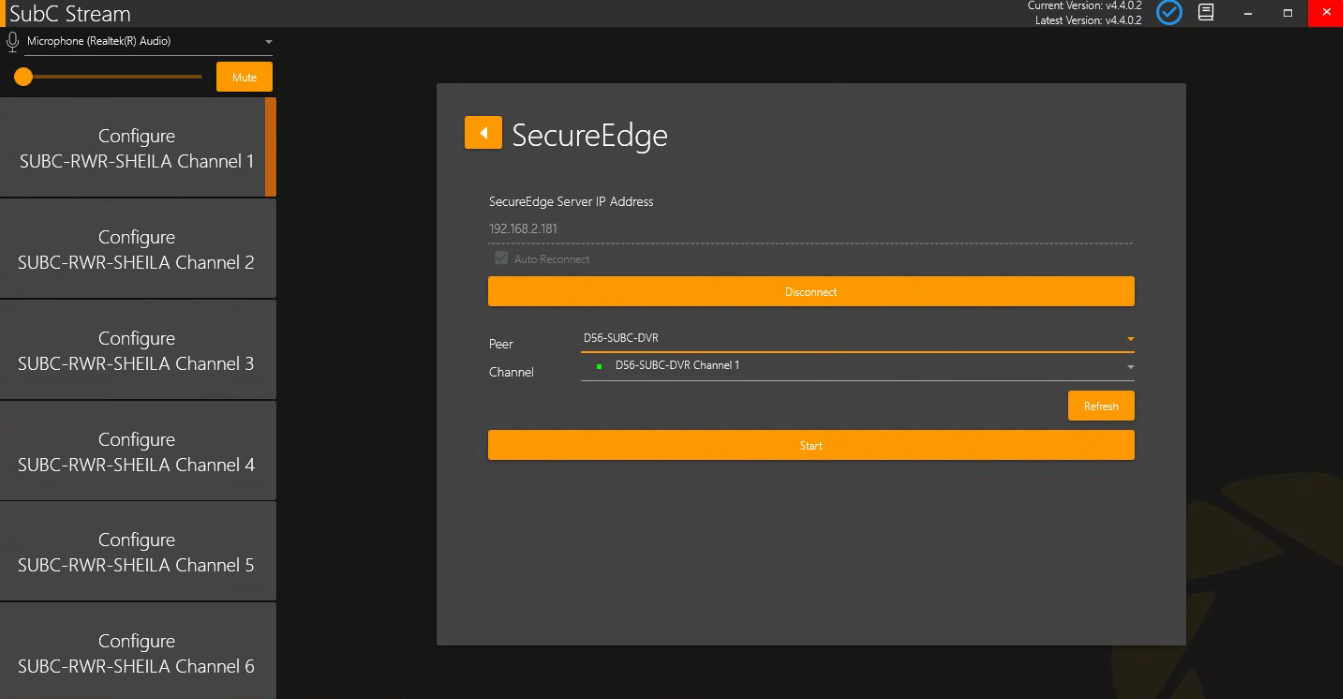Mute the microphone
This screenshot has width=1343, height=699.
tap(244, 77)
